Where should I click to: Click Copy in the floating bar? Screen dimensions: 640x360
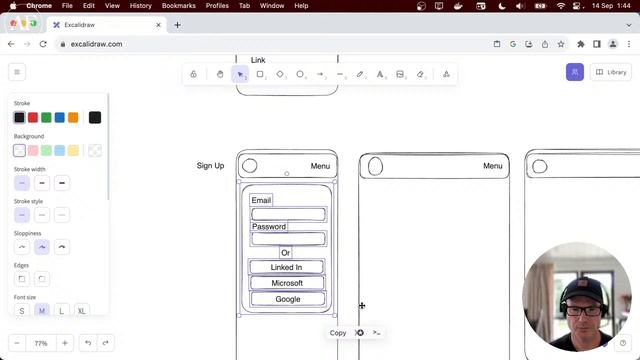click(338, 333)
